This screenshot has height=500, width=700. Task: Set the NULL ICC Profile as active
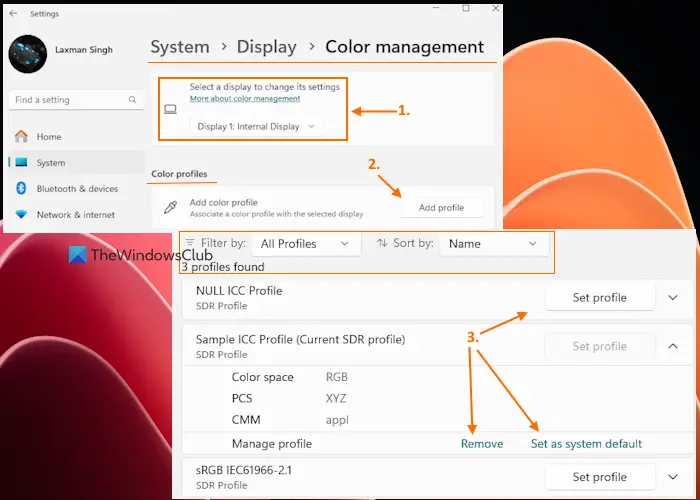(x=600, y=297)
